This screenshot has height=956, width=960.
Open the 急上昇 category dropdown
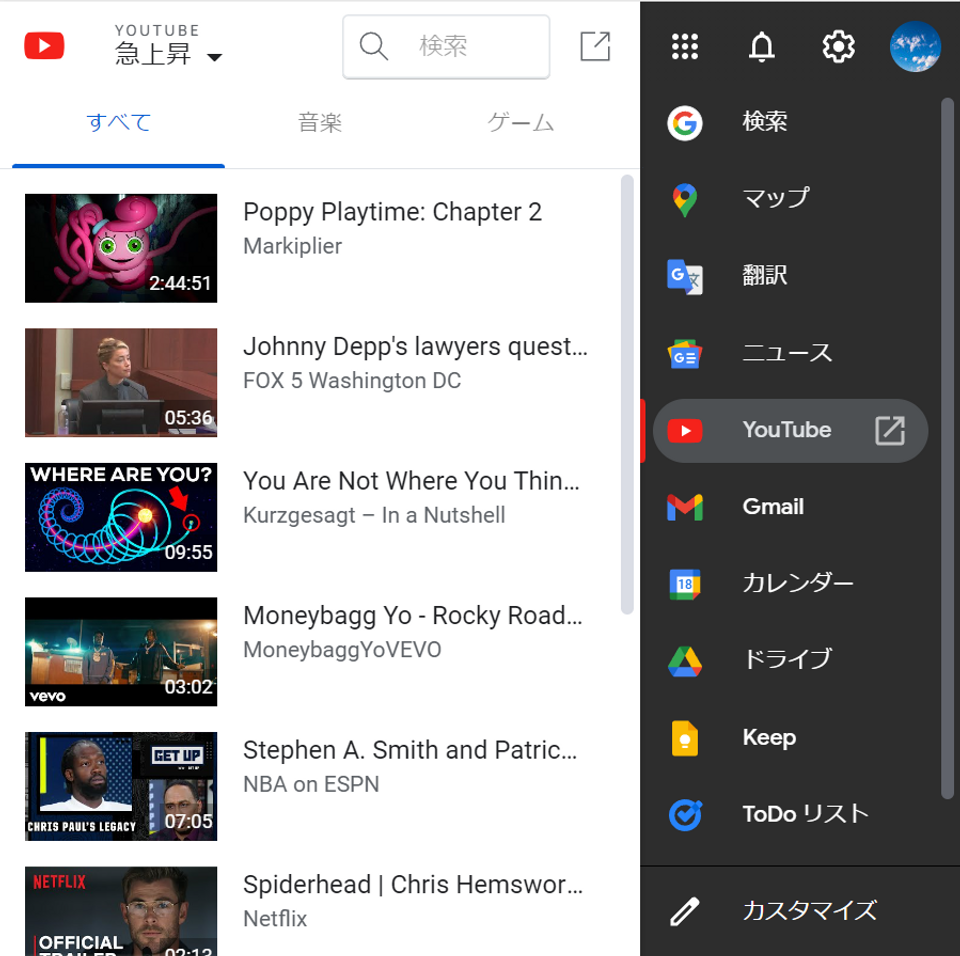pyautogui.click(x=168, y=47)
